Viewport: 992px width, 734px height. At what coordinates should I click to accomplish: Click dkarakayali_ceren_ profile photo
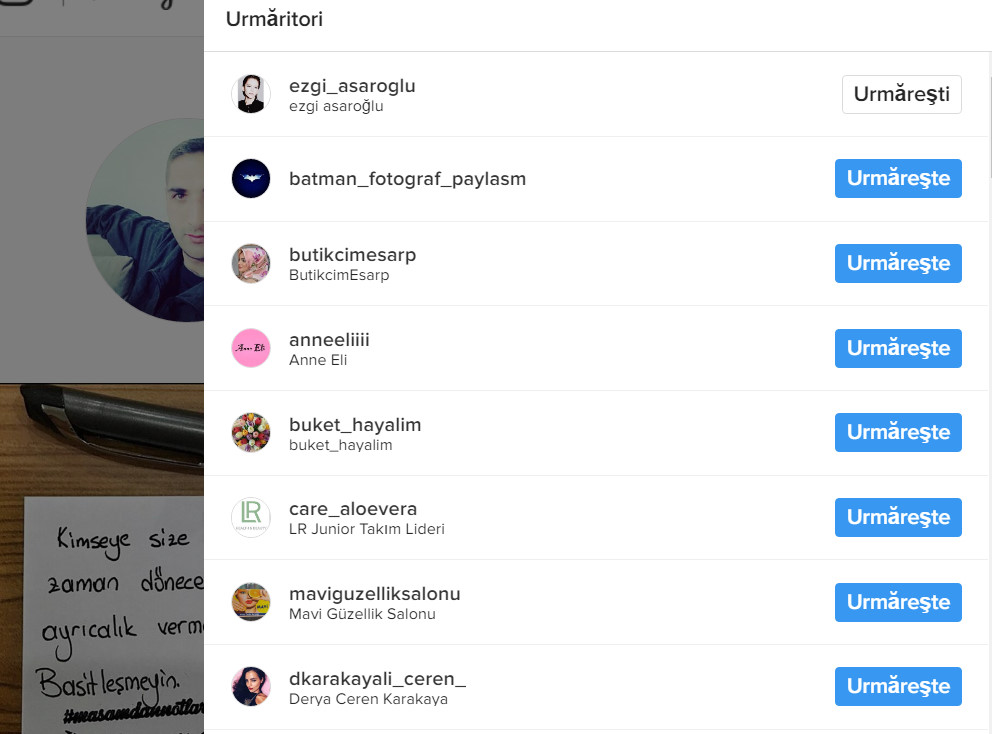251,687
